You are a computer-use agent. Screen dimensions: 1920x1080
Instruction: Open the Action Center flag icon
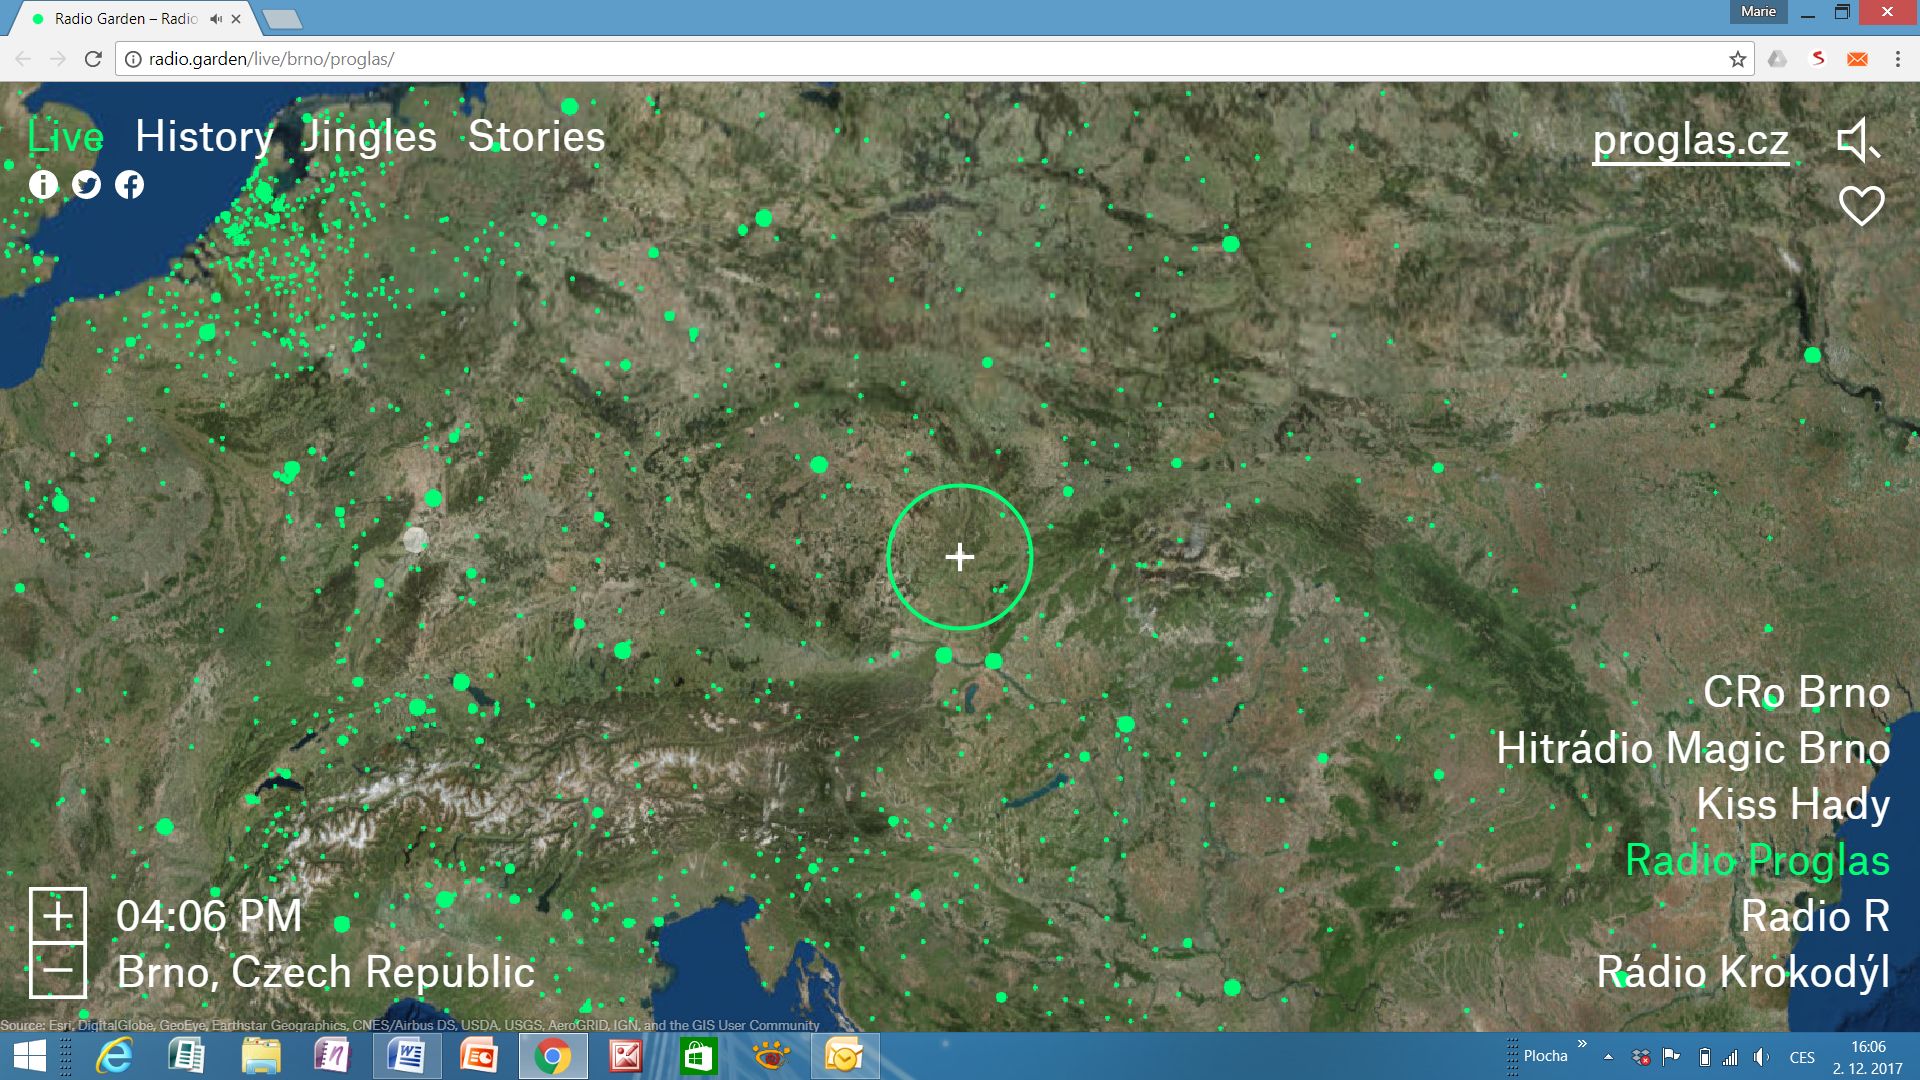tap(1671, 1057)
